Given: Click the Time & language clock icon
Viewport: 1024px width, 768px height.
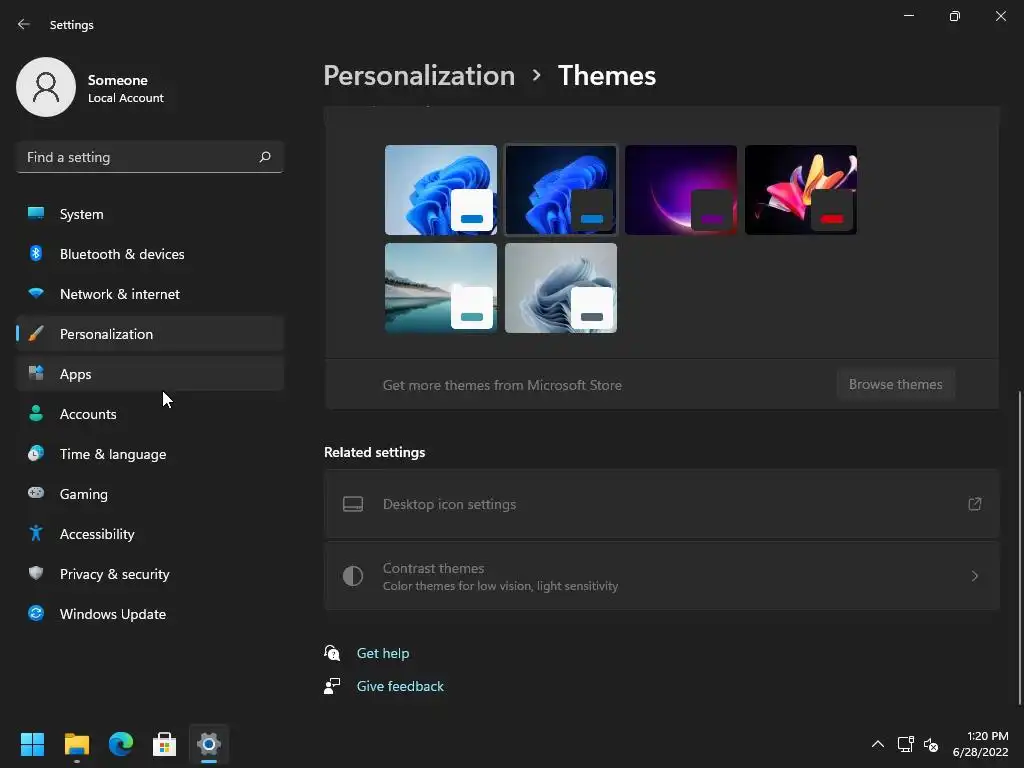Looking at the screenshot, I should (x=36, y=453).
